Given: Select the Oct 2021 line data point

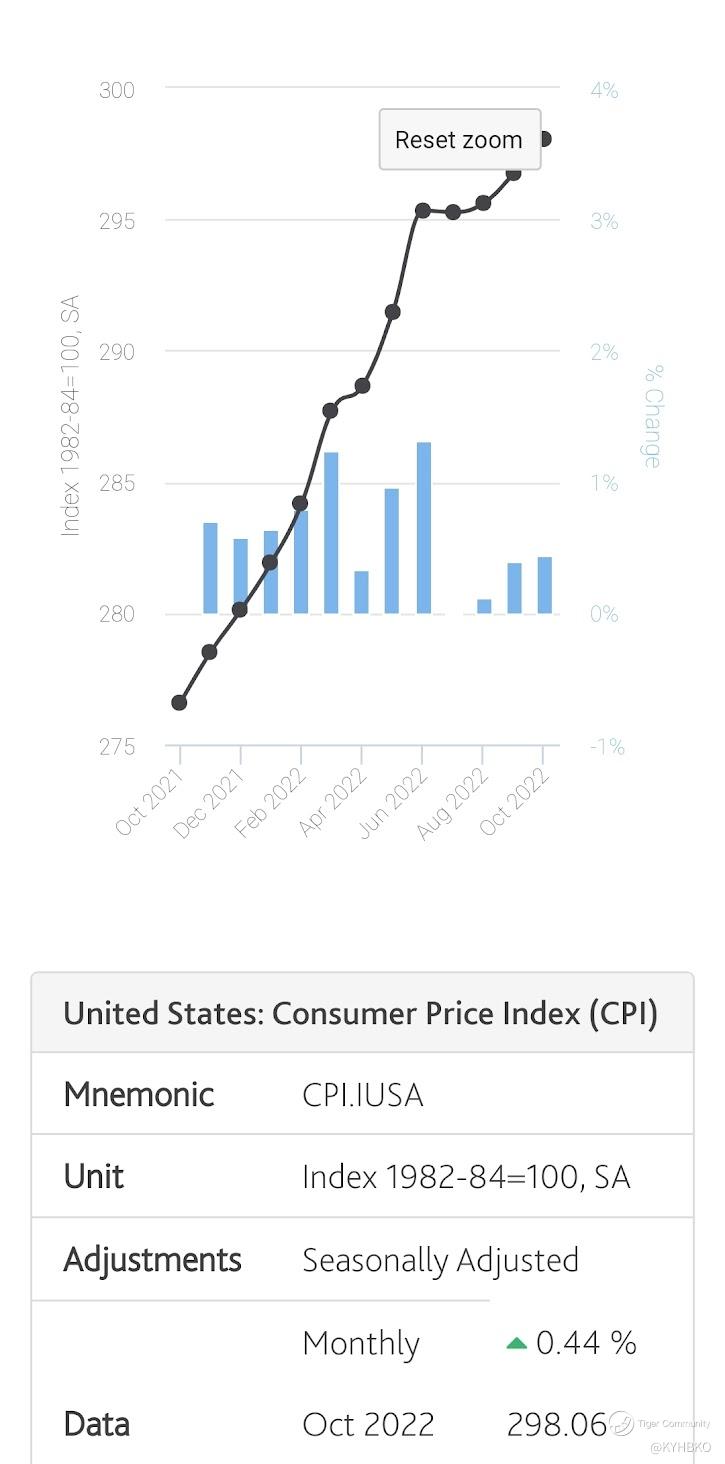Looking at the screenshot, I should pos(179,702).
